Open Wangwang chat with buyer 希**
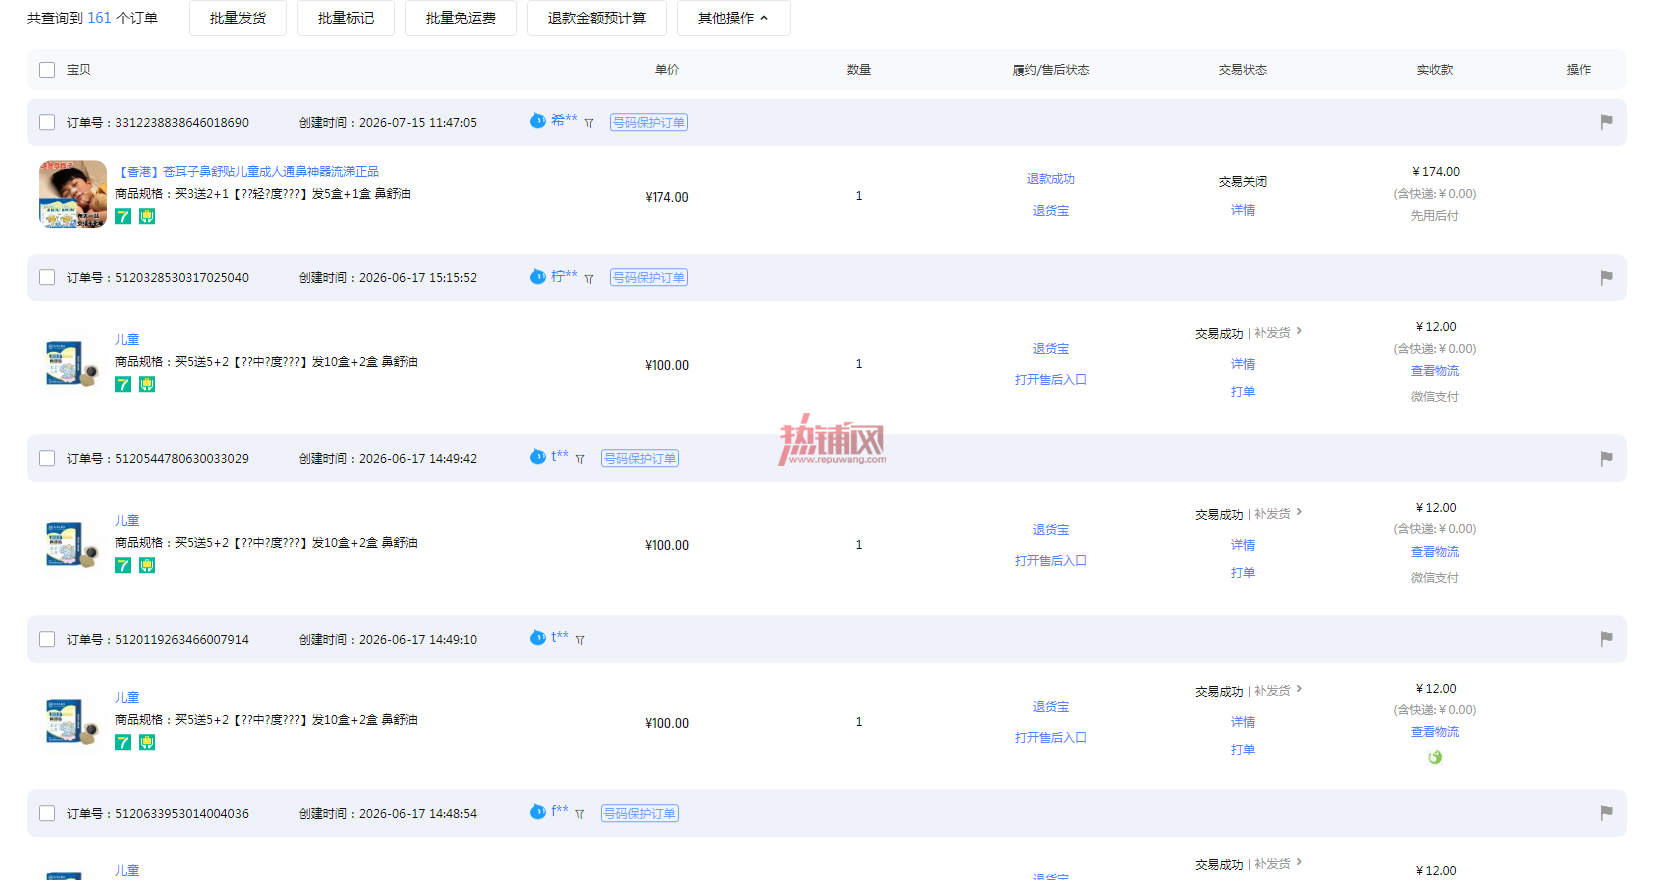Image resolution: width=1664 pixels, height=880 pixels. [x=538, y=121]
